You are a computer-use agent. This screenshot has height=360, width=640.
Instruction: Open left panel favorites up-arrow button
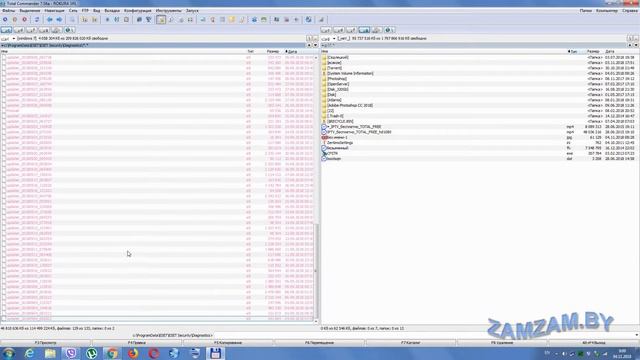[309, 45]
